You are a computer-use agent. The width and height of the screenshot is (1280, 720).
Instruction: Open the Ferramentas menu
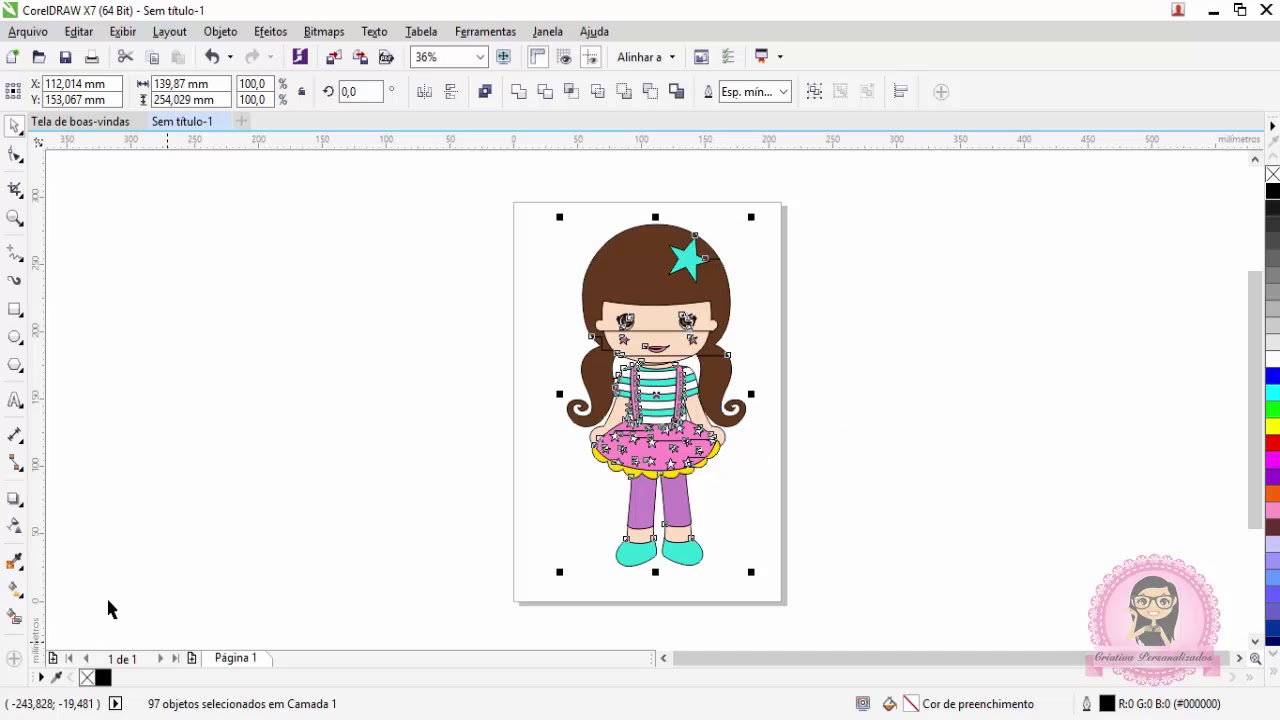(x=485, y=31)
